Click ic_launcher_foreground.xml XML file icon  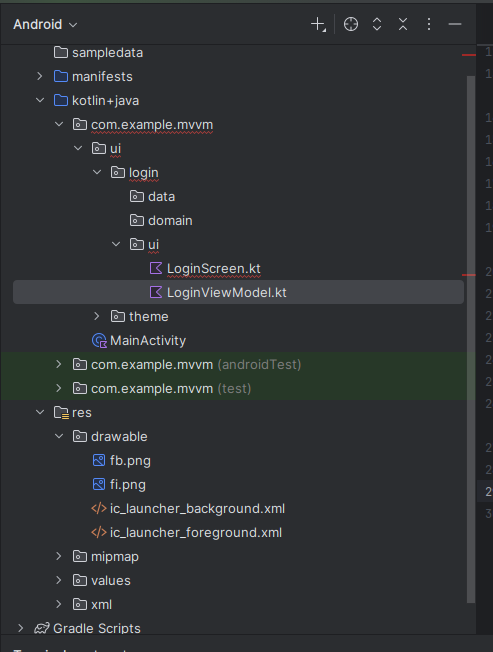[x=99, y=533]
